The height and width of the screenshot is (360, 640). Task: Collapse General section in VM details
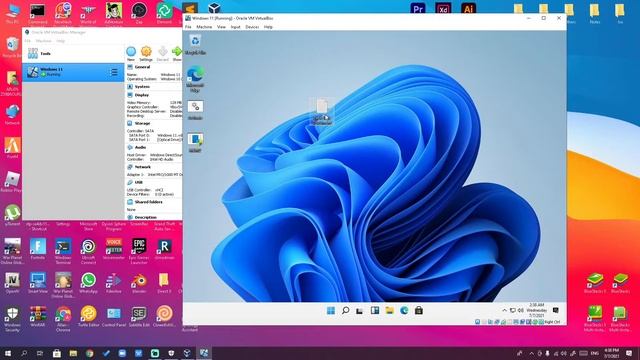pos(142,67)
